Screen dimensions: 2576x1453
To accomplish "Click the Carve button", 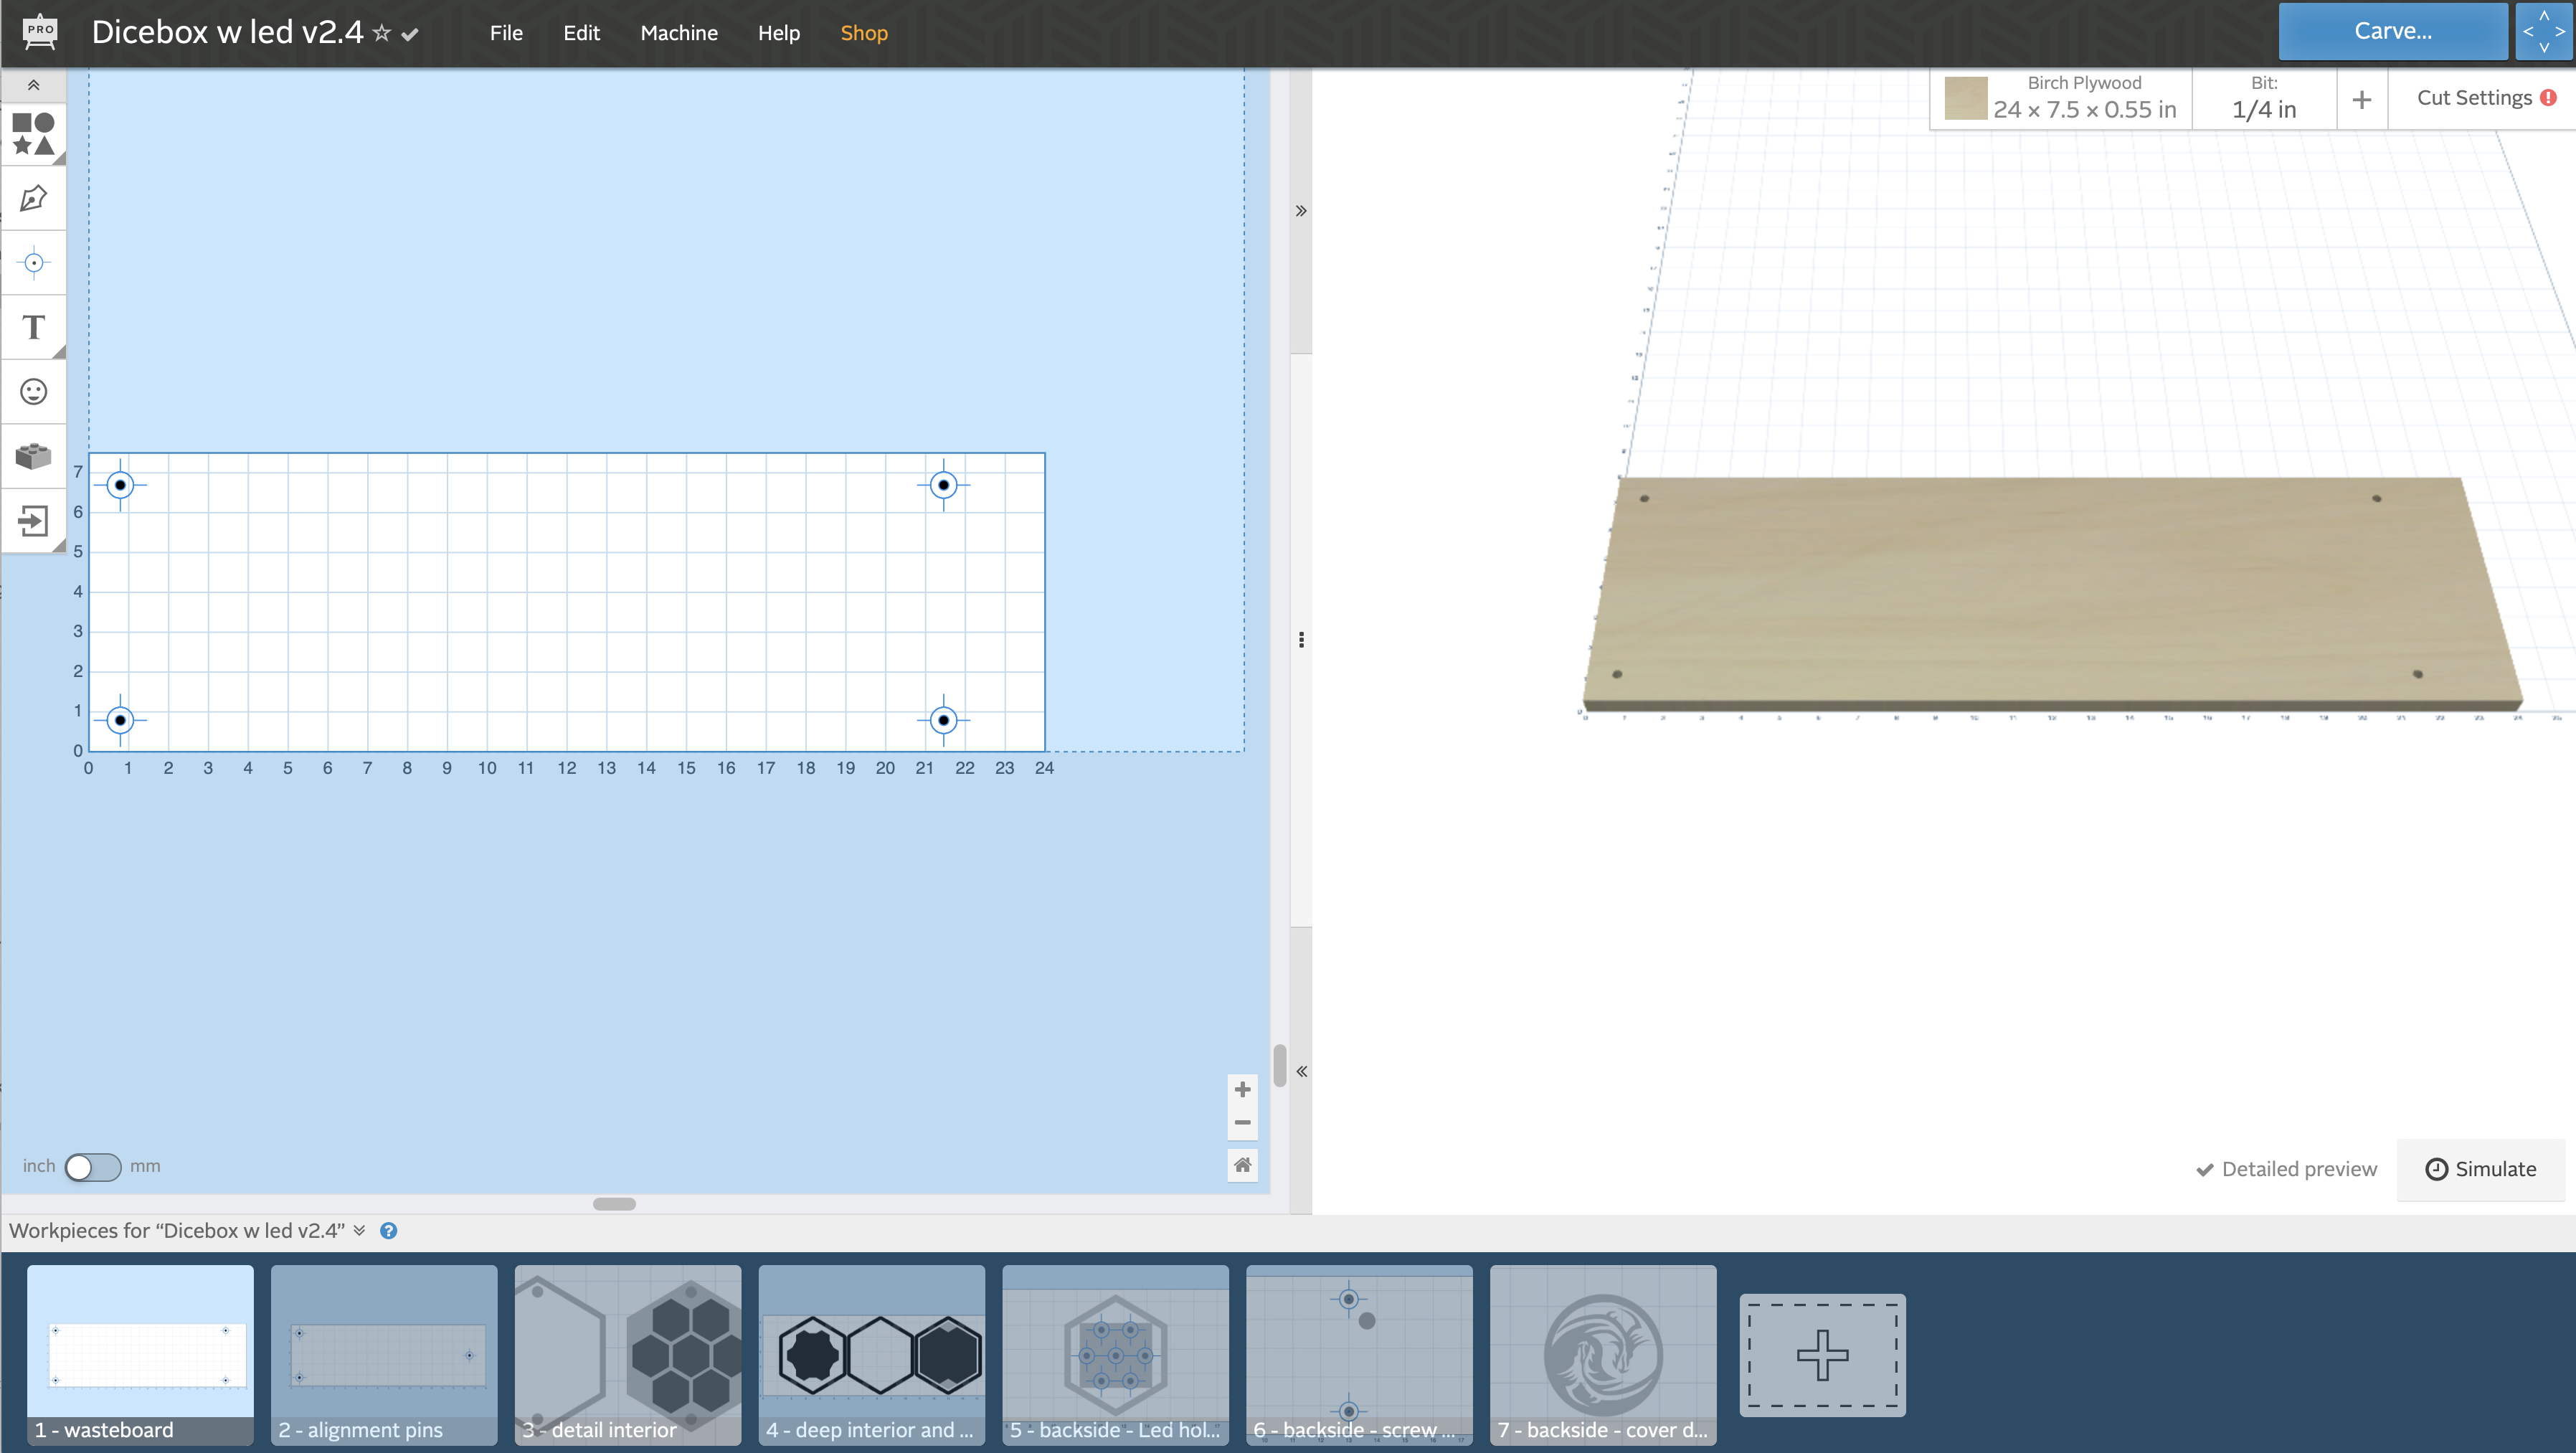I will 2392,31.
